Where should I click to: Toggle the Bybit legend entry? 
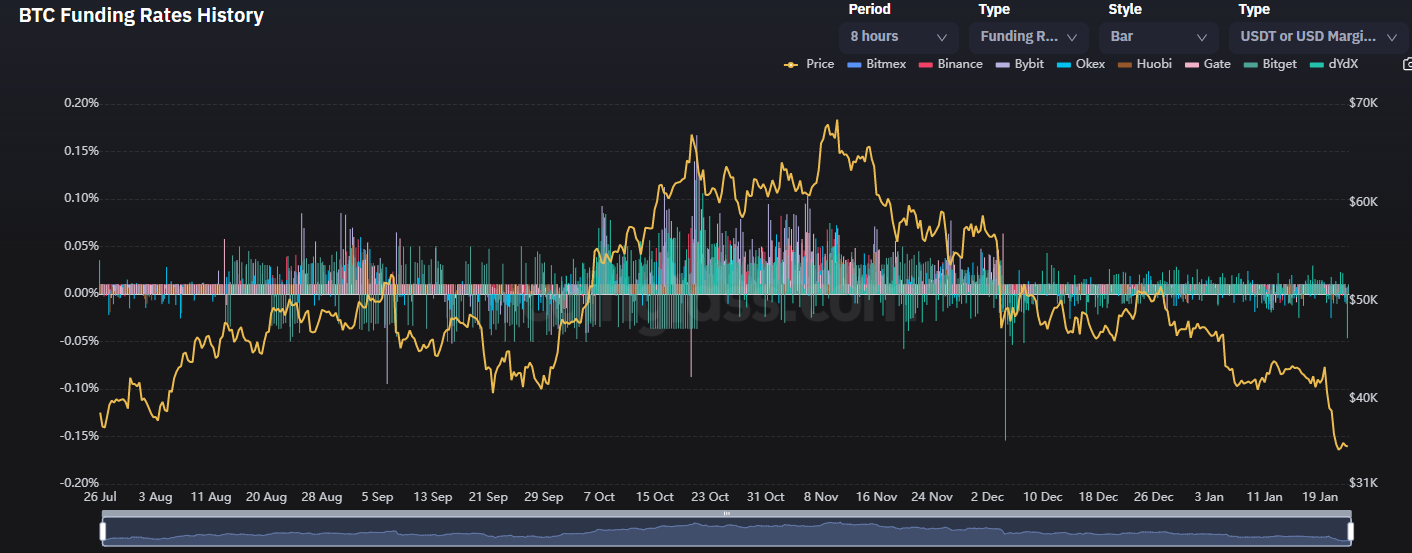pyautogui.click(x=1019, y=64)
